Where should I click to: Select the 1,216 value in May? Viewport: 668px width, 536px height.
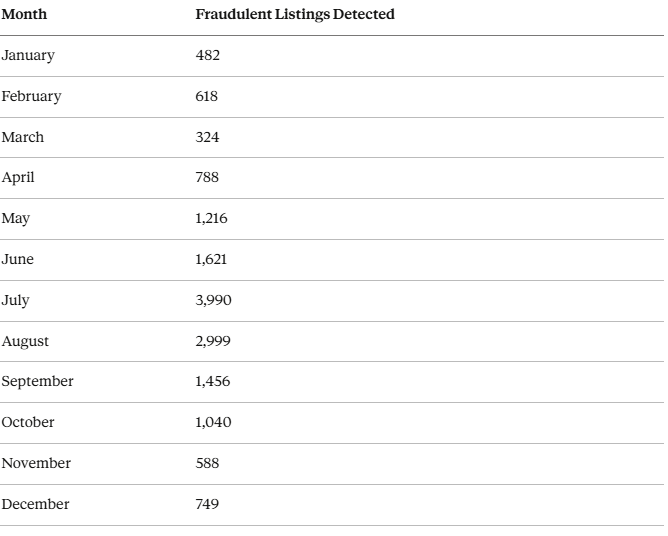point(211,219)
